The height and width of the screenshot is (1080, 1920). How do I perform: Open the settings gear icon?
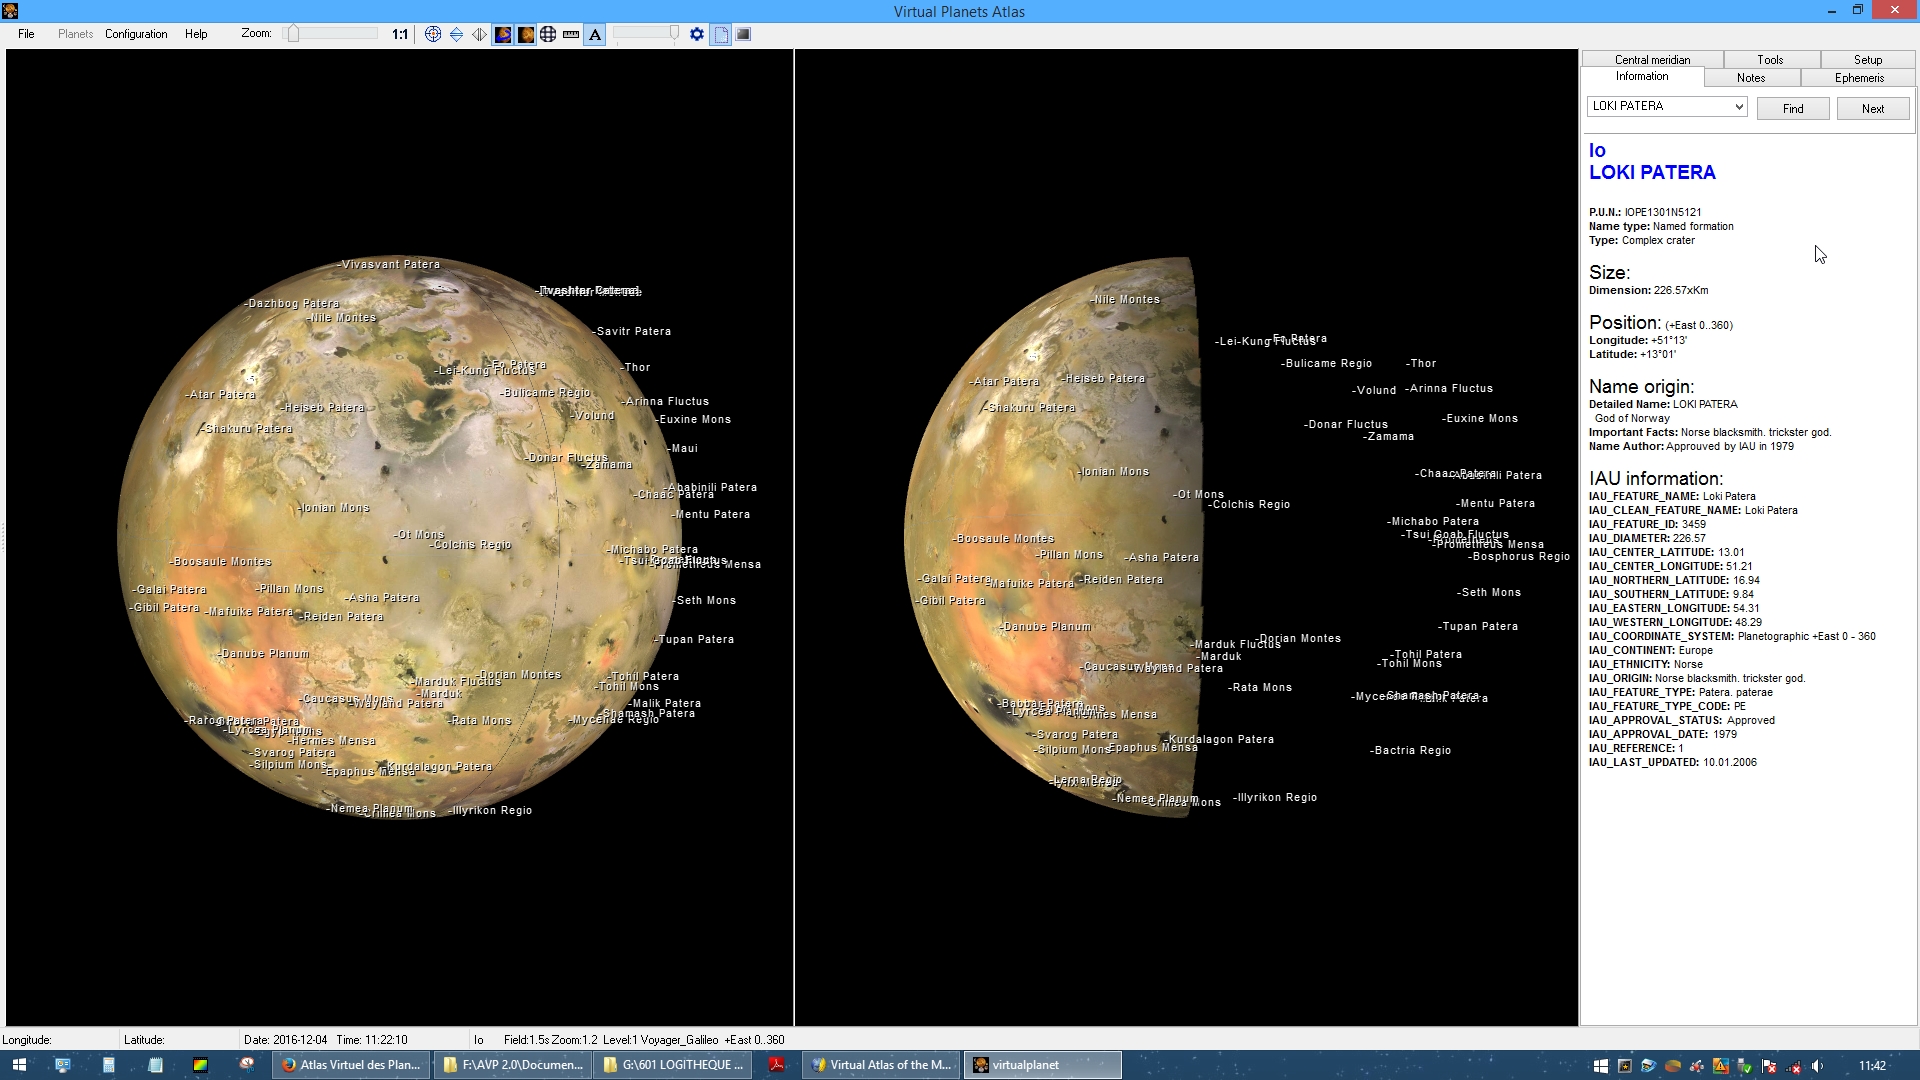coord(696,33)
